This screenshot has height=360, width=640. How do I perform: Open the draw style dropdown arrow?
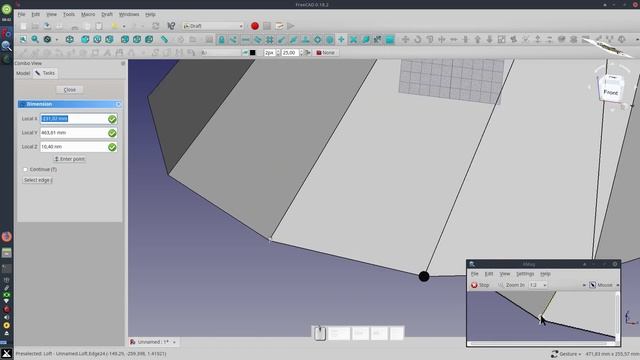point(57,40)
